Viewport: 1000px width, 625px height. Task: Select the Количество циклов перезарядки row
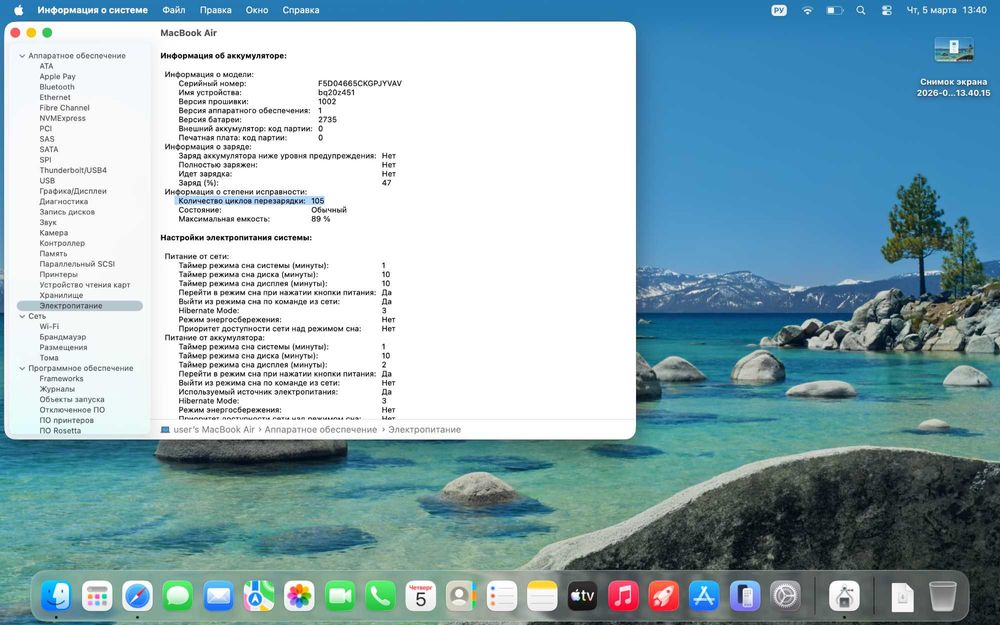click(x=251, y=201)
